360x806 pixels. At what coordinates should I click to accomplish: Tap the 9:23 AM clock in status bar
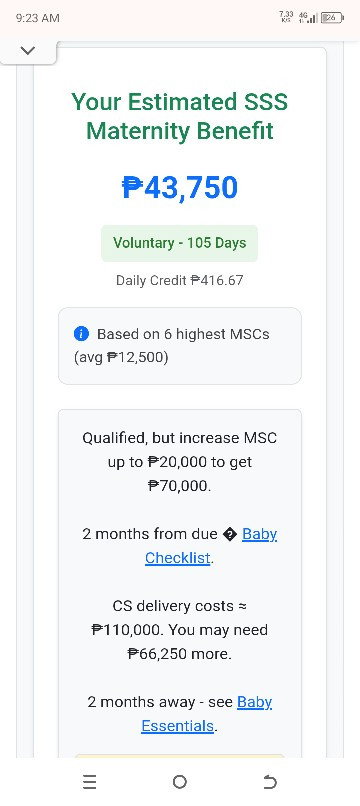coord(38,18)
